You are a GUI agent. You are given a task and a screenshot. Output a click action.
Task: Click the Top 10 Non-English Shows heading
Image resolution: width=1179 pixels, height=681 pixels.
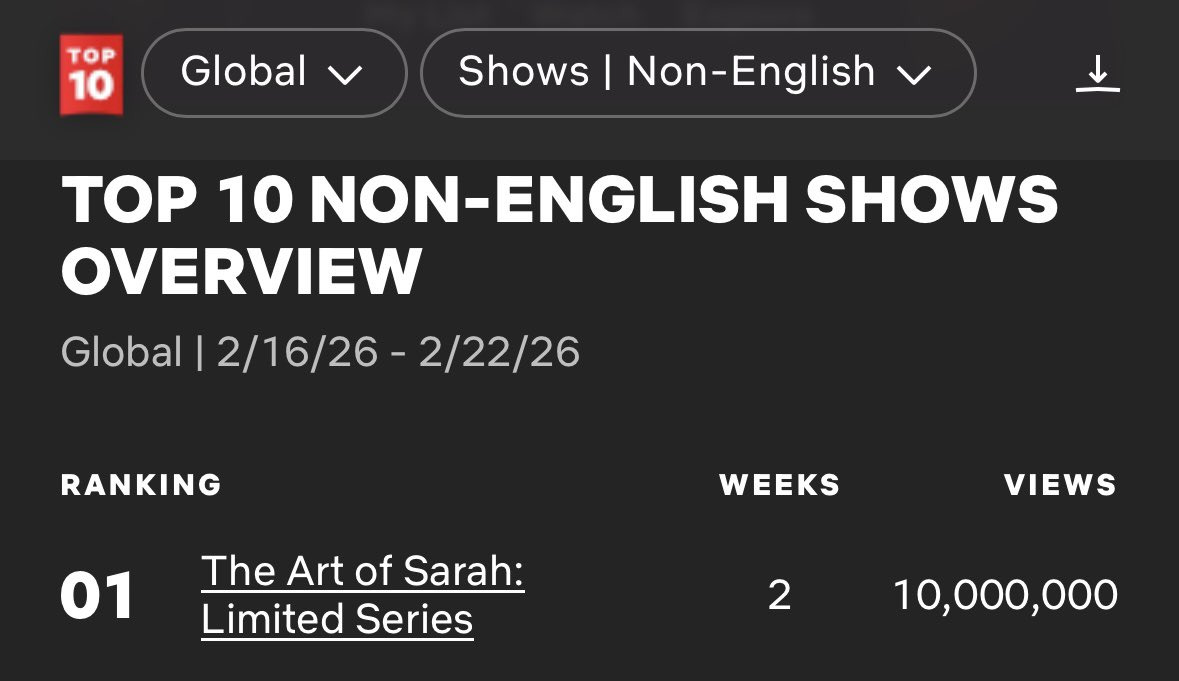point(559,200)
